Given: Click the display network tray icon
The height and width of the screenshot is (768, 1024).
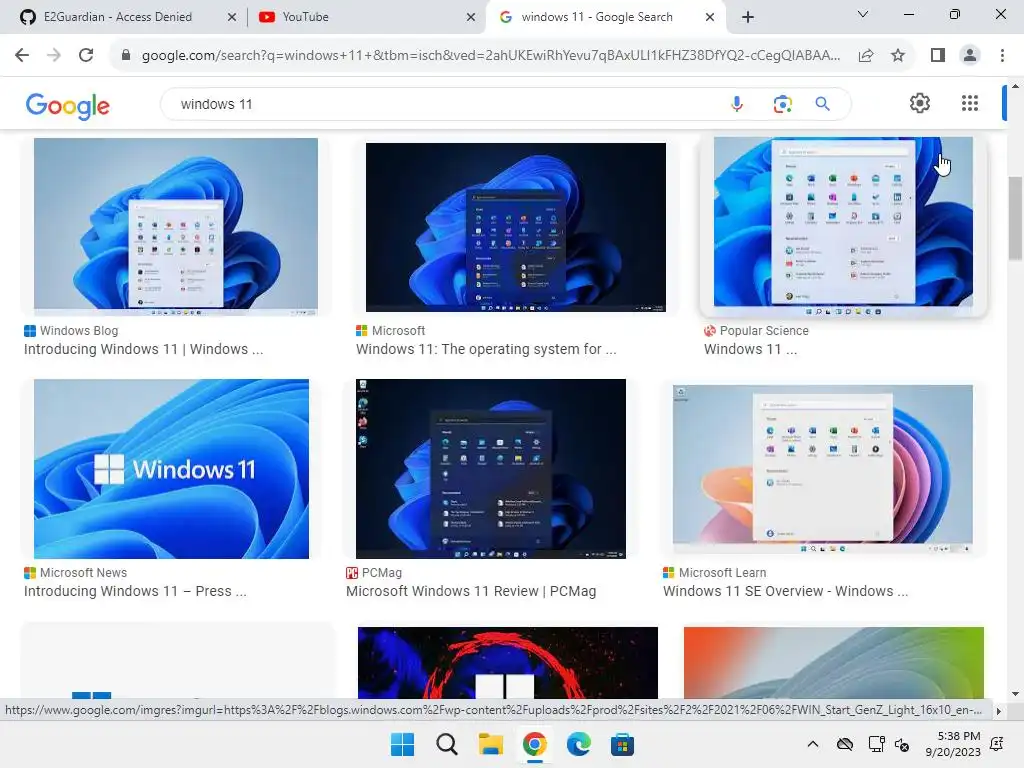Looking at the screenshot, I should coord(876,744).
